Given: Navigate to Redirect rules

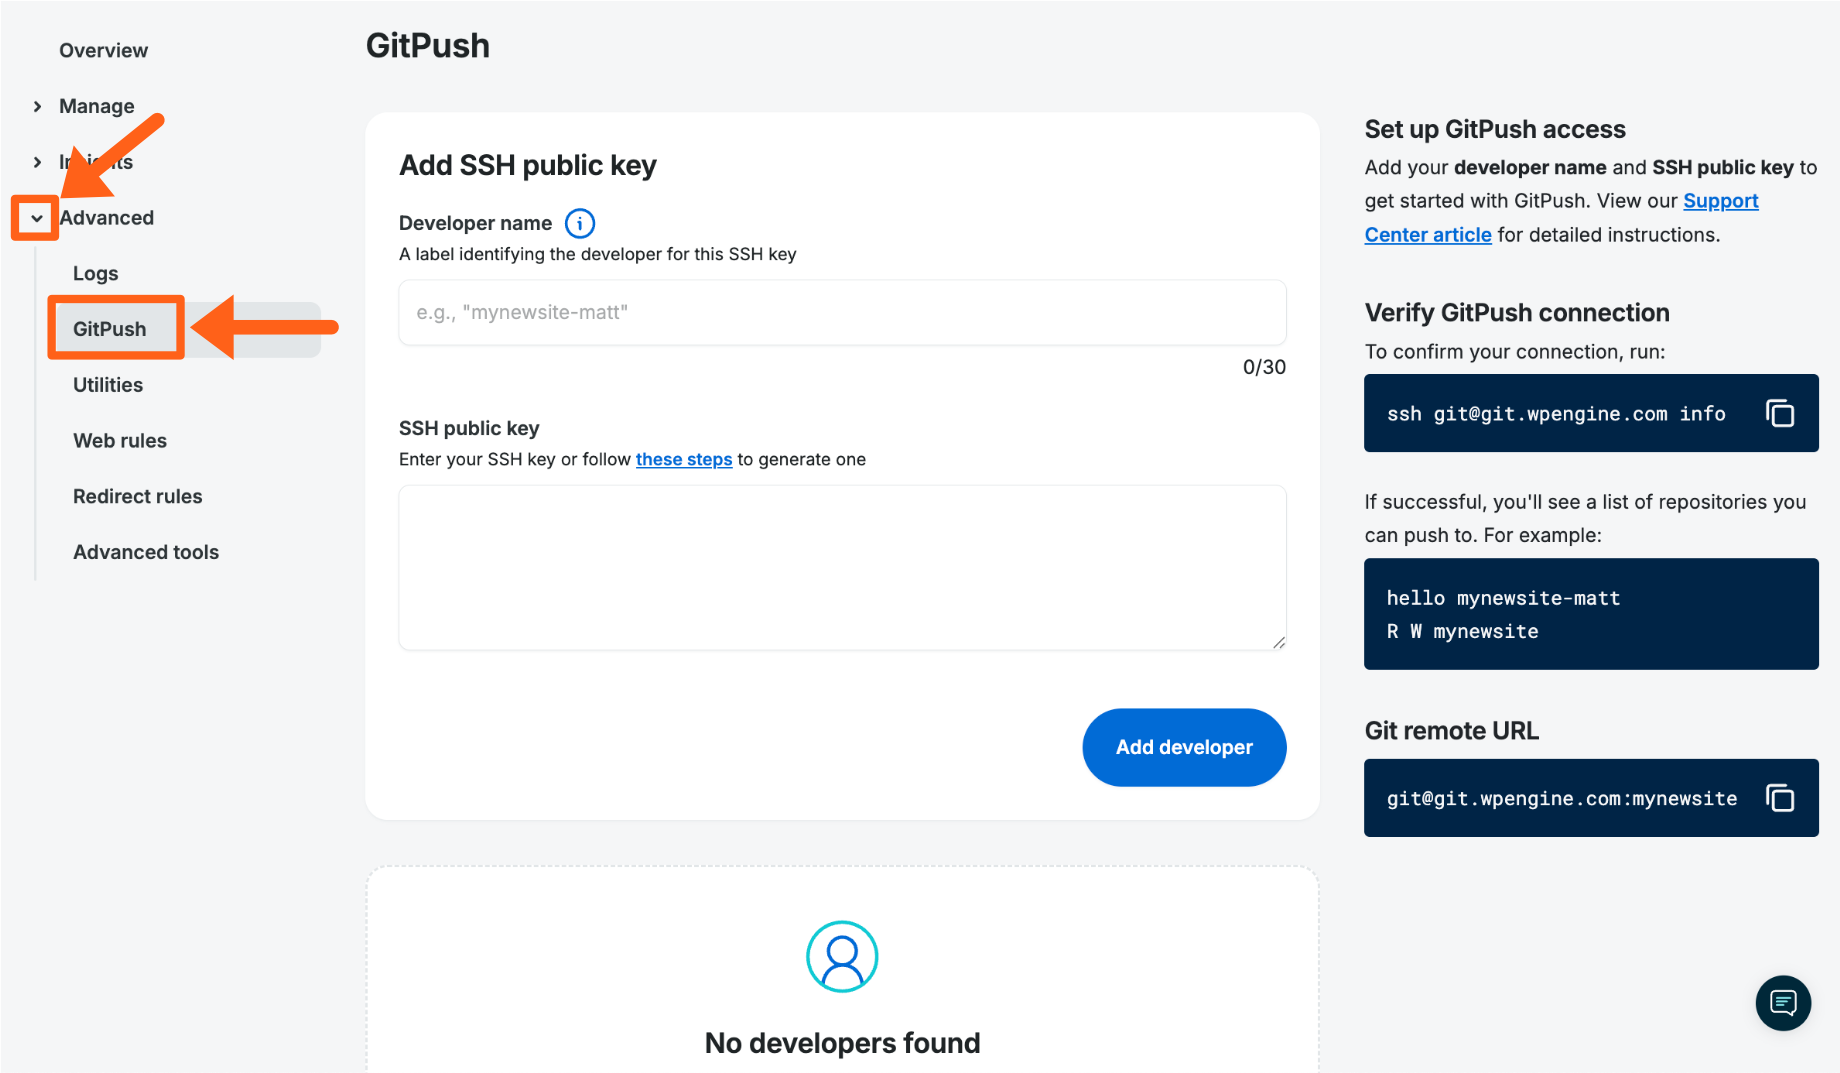Looking at the screenshot, I should pos(138,496).
